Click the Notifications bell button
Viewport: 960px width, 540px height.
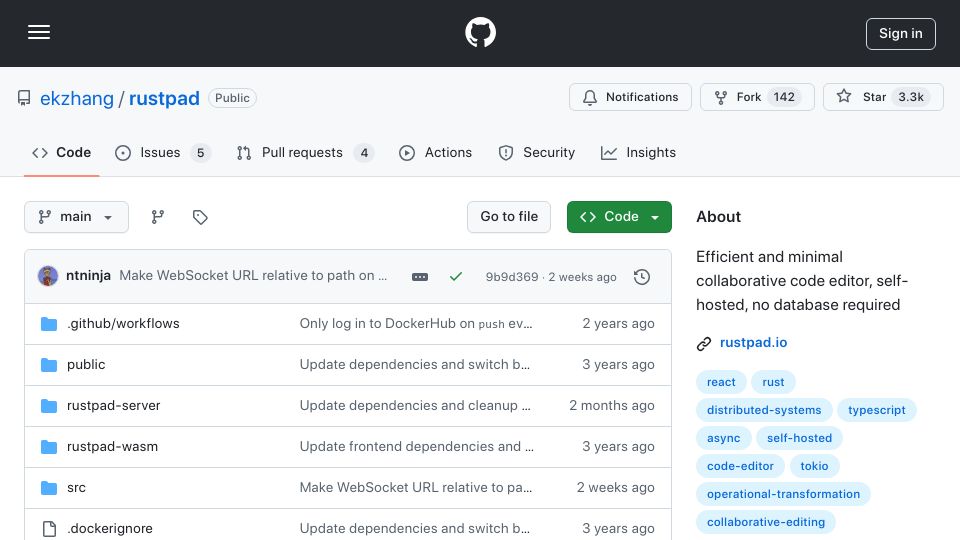click(630, 97)
